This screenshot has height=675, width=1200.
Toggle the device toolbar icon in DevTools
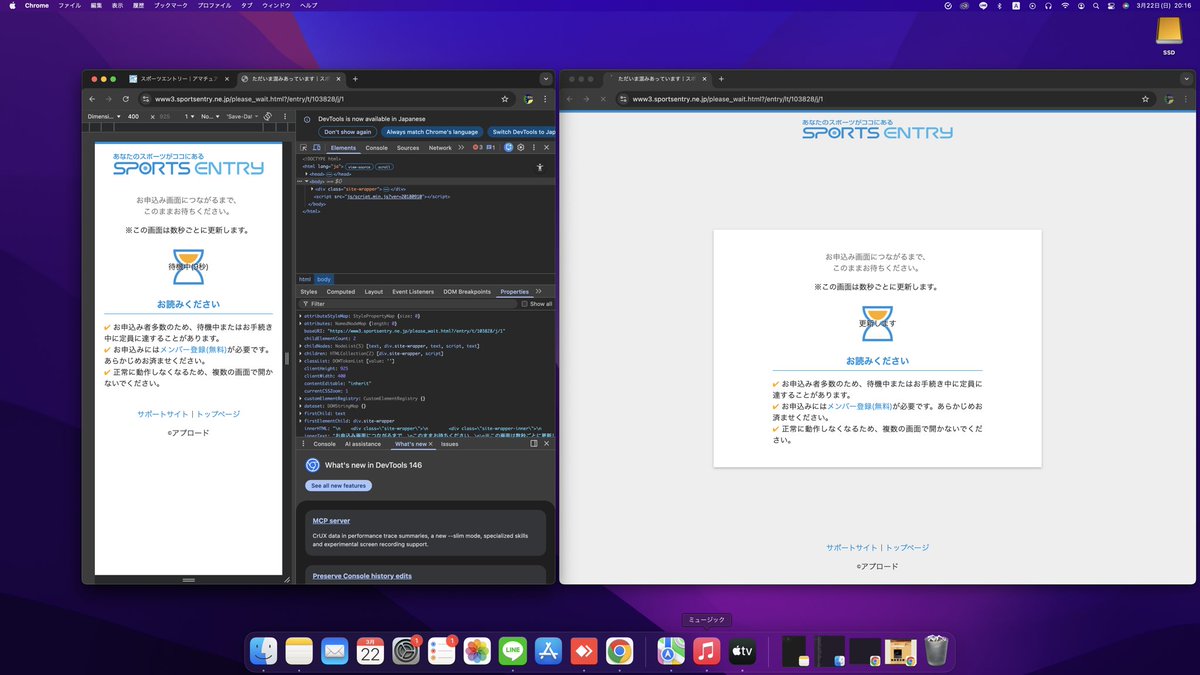click(317, 148)
